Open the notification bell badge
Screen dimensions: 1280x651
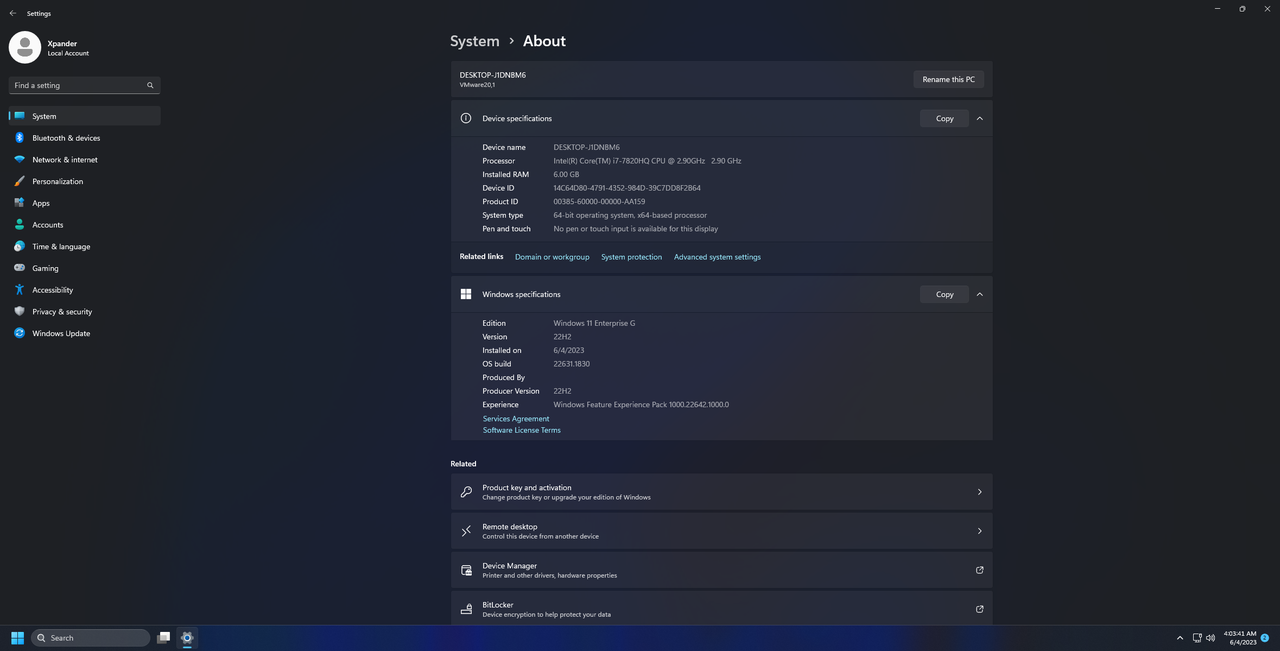point(1265,638)
